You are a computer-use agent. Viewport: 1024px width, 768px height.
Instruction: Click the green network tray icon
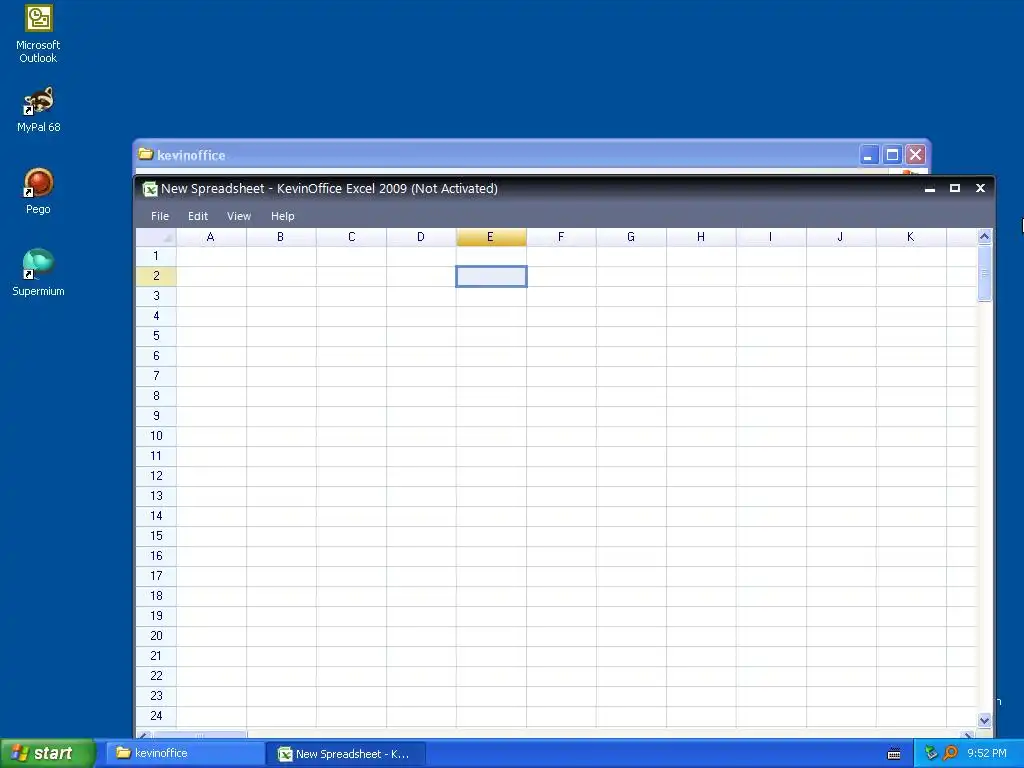(x=931, y=753)
